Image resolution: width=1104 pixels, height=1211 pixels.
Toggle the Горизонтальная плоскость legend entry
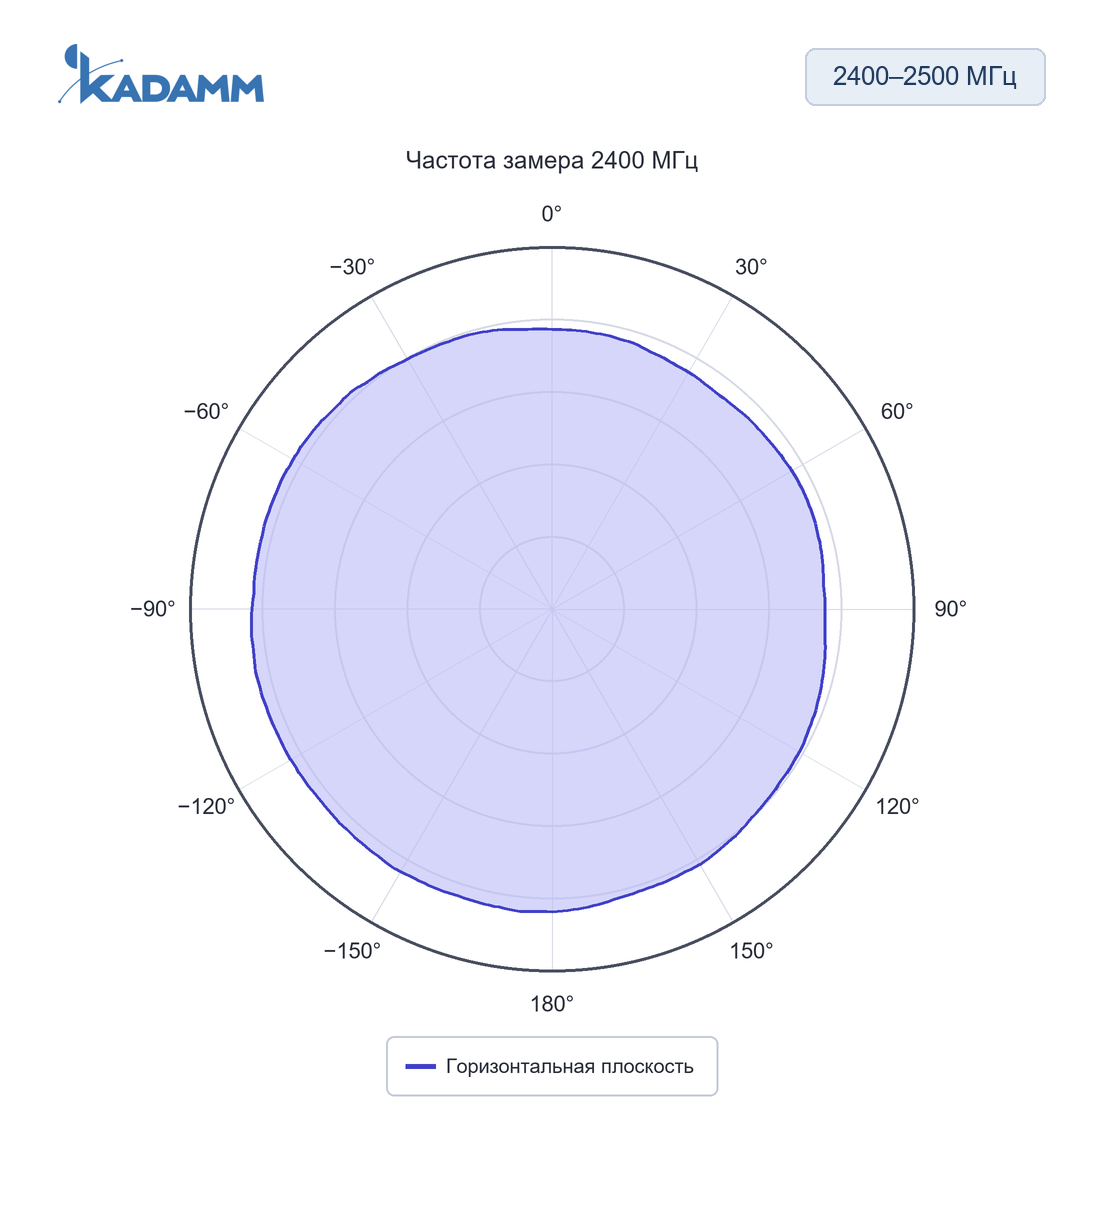[552, 1066]
